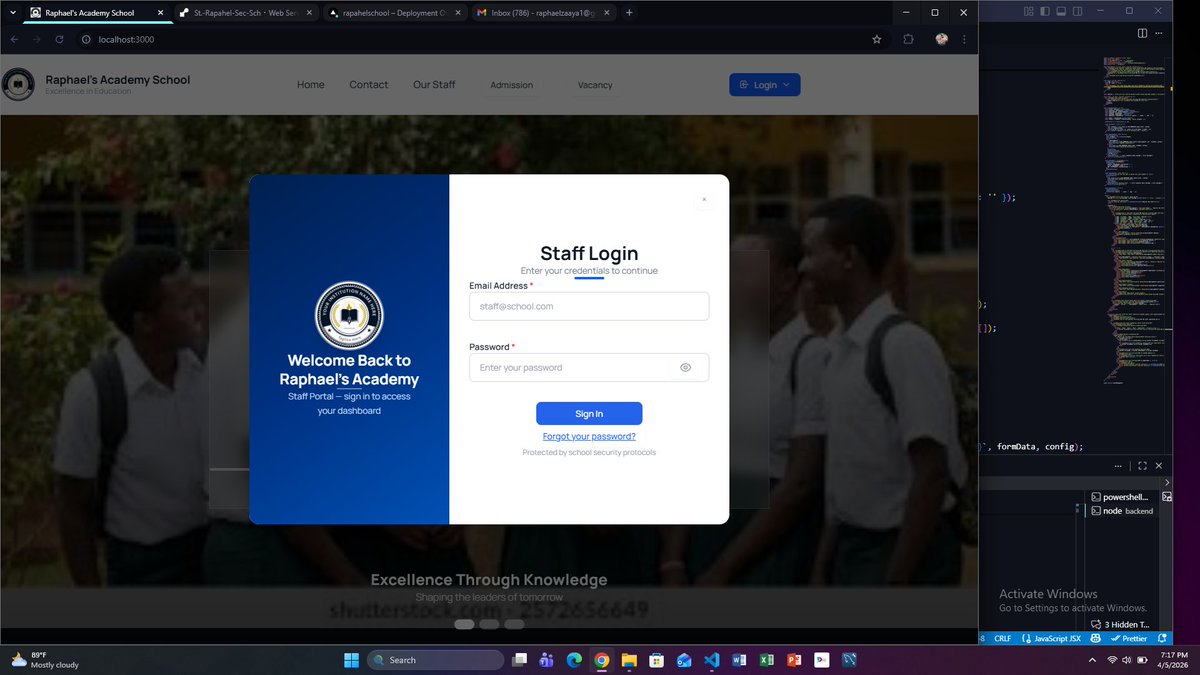Click the browser forward arrow
The image size is (1200, 675).
coord(37,39)
